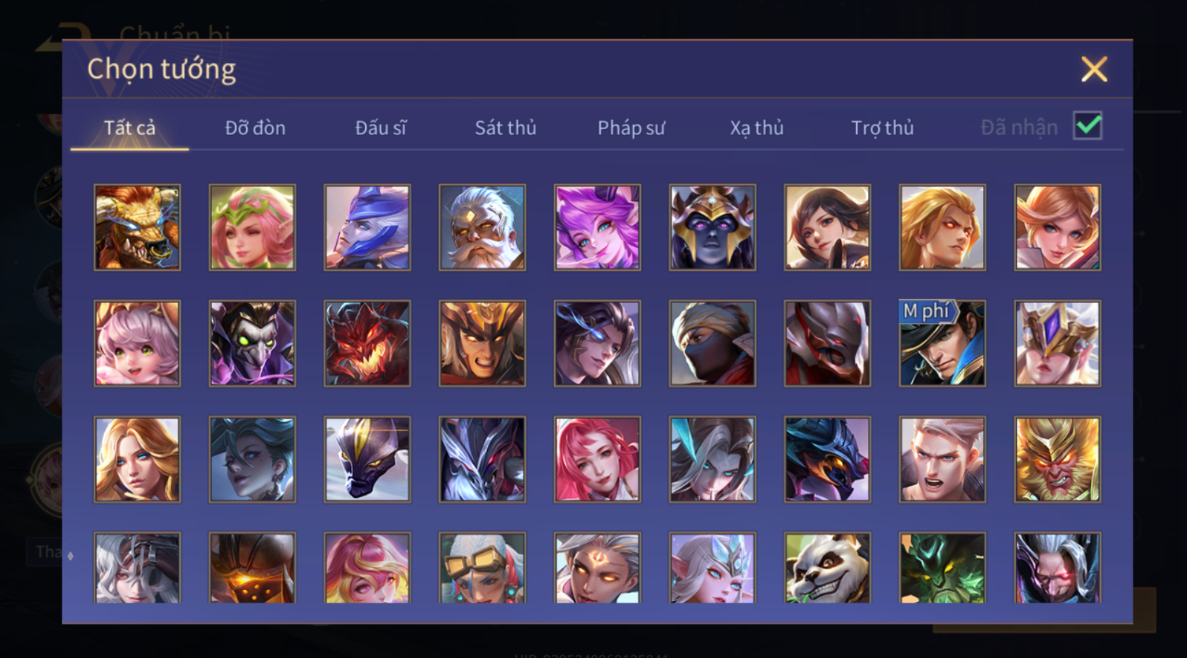
Task: Filter heroes by 'Xạ thủ'
Action: click(756, 127)
